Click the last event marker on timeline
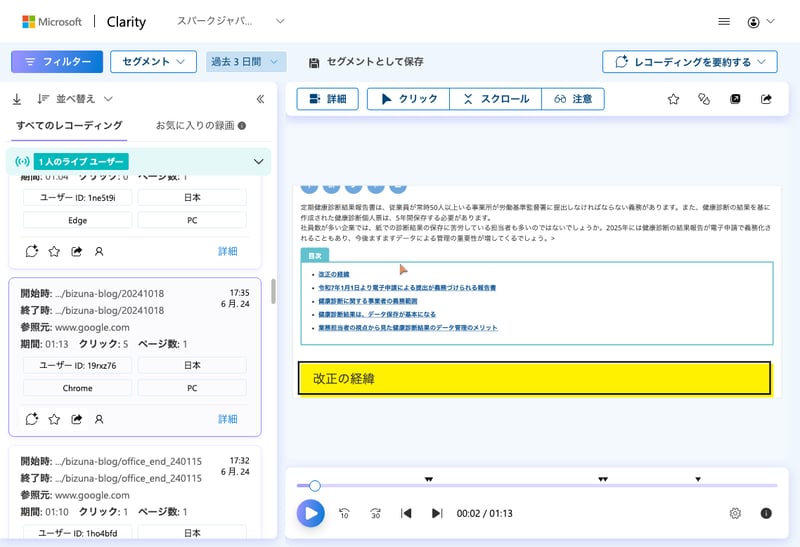The height and width of the screenshot is (547, 800). coord(698,479)
